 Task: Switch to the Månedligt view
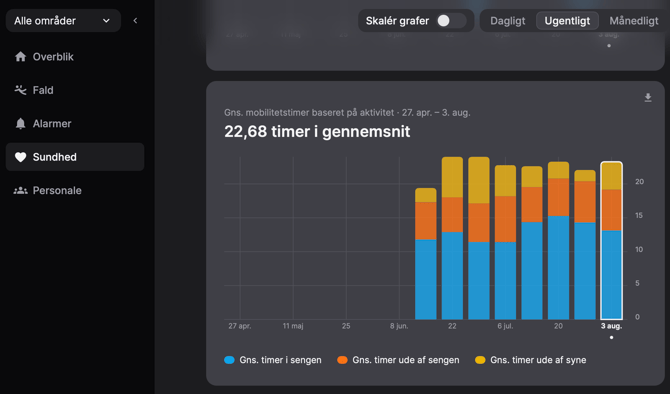[634, 21]
